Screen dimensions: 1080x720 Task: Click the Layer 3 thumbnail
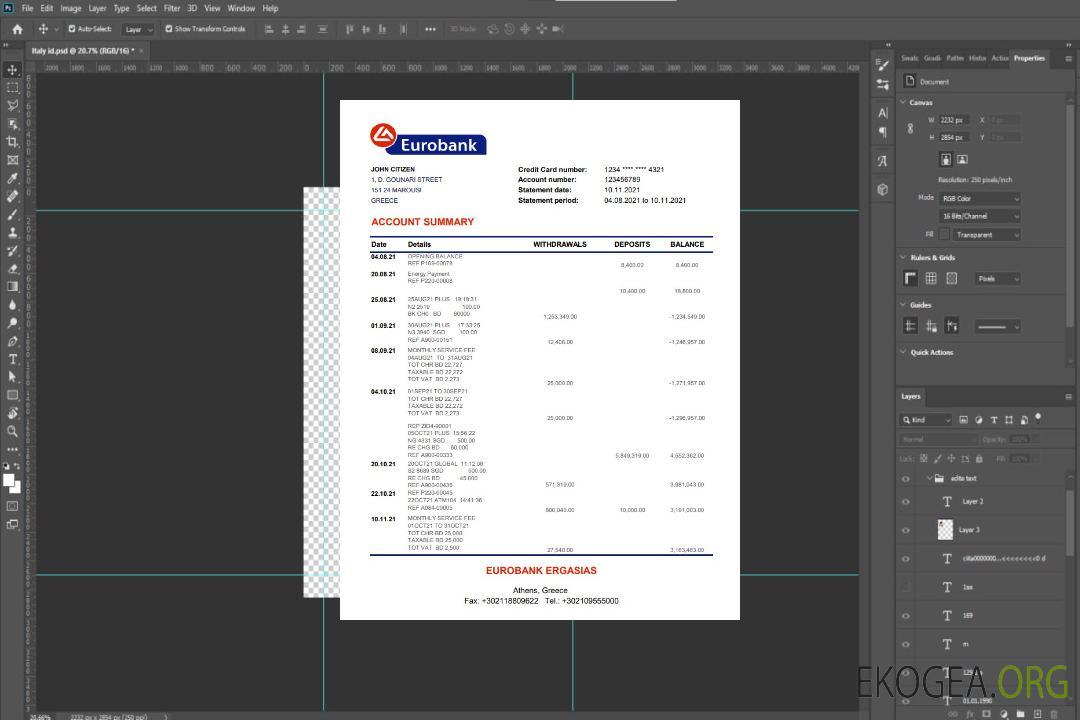946,530
